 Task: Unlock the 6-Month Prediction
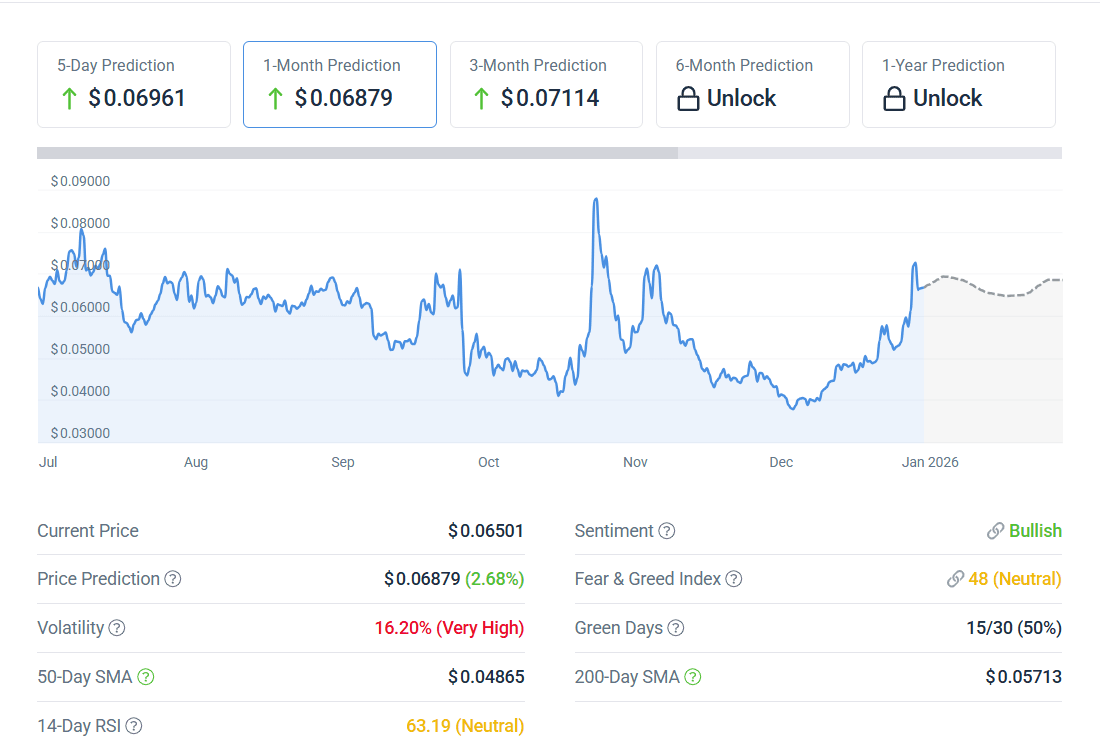pos(753,85)
